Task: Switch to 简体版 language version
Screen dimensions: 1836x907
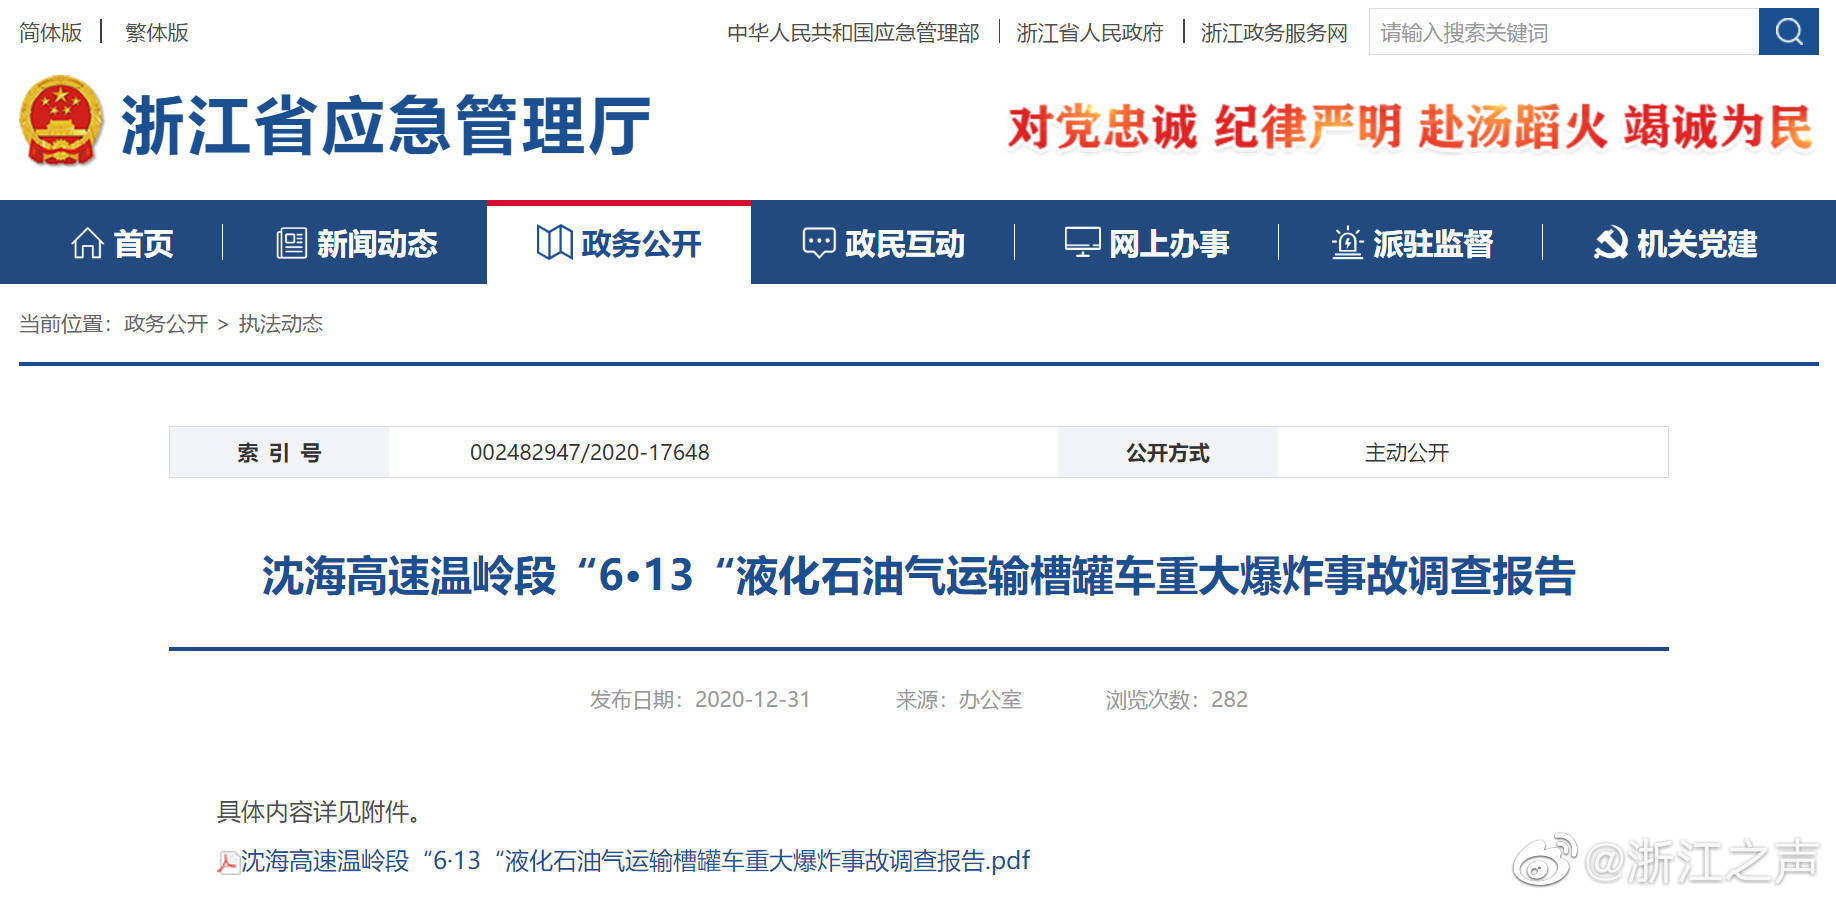Action: tap(50, 33)
